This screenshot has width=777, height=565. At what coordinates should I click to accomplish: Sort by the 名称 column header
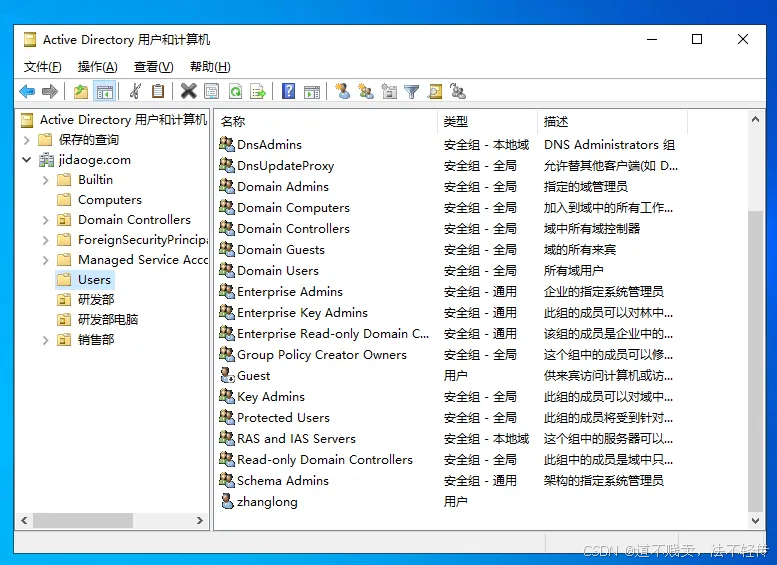[327, 121]
